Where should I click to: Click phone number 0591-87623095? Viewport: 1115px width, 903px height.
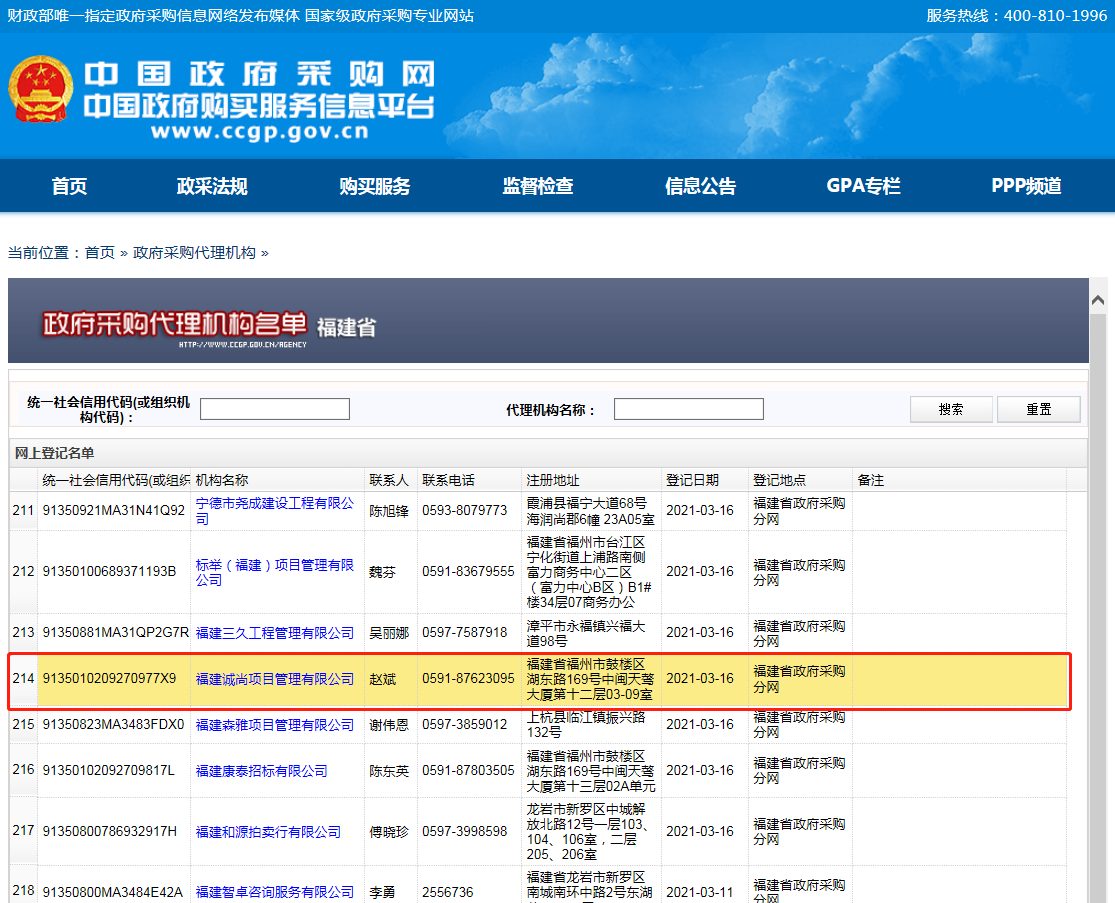[468, 678]
